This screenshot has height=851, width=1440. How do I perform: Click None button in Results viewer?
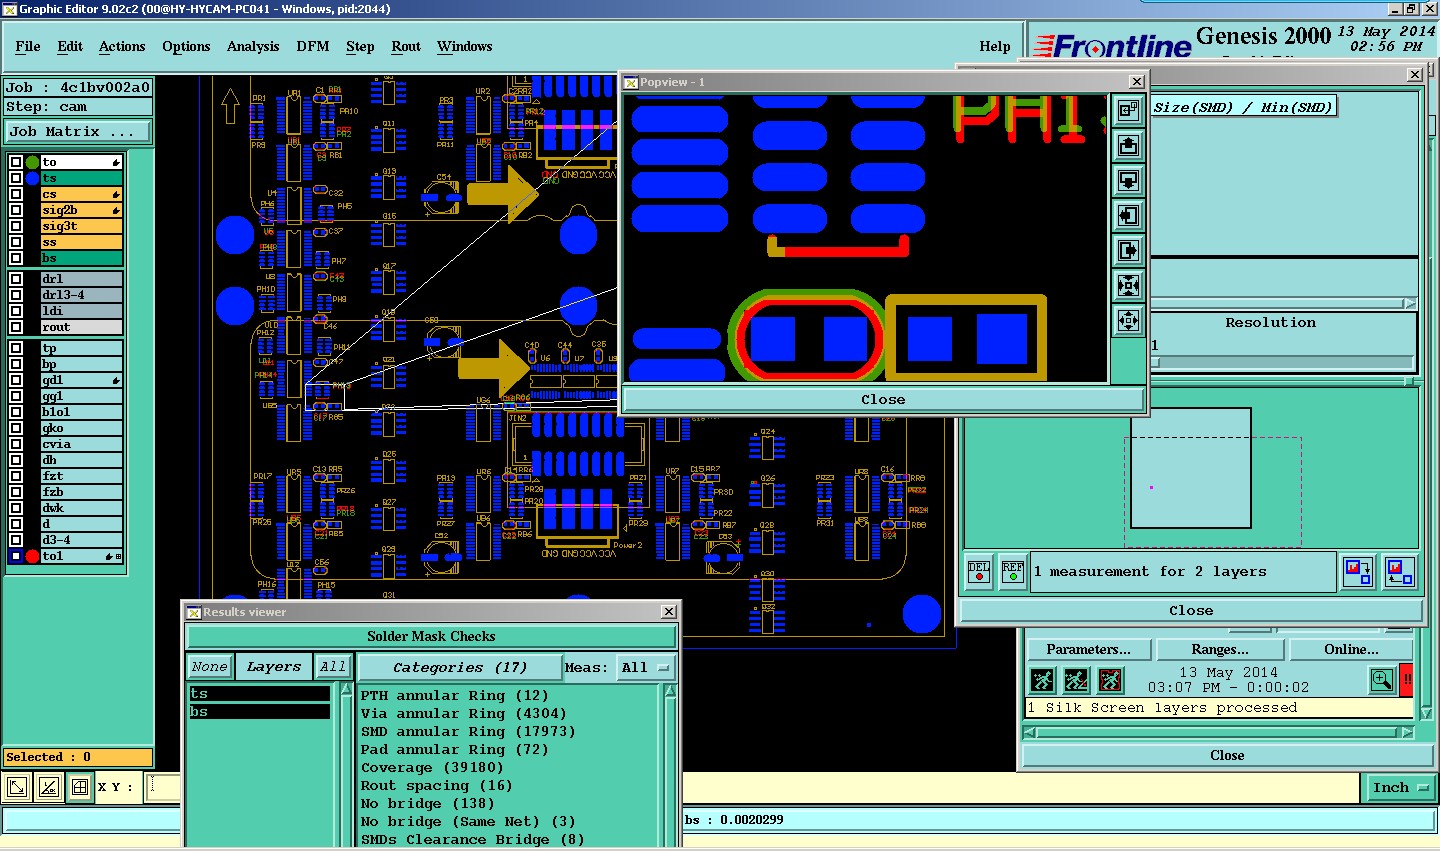pos(210,667)
